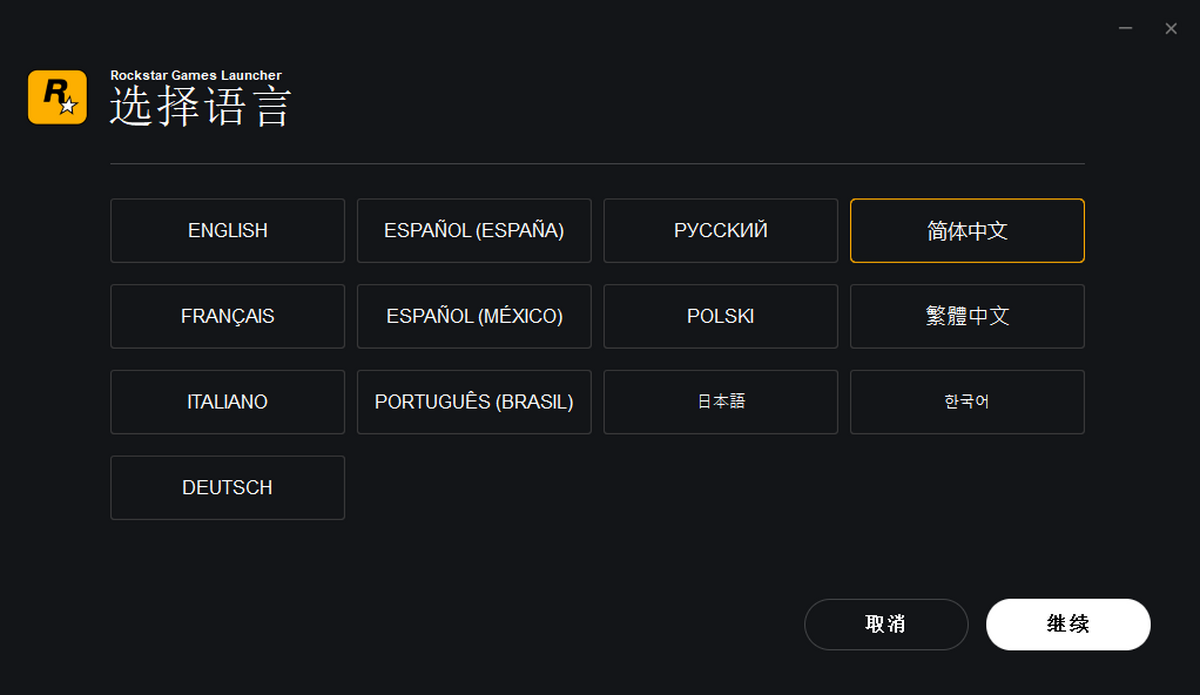
Task: Close the language selection window
Action: click(x=1171, y=29)
